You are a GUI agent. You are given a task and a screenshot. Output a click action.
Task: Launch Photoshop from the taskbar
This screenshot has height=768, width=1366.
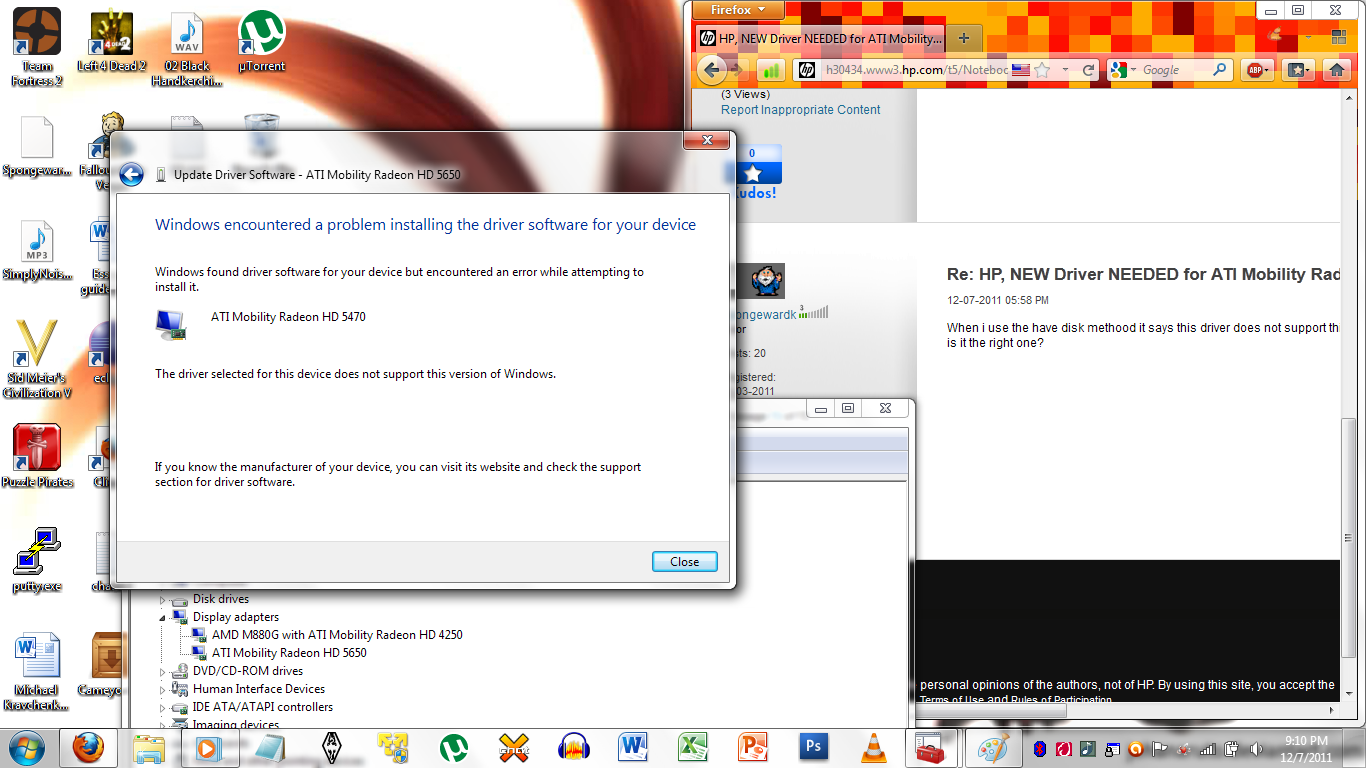[x=814, y=748]
